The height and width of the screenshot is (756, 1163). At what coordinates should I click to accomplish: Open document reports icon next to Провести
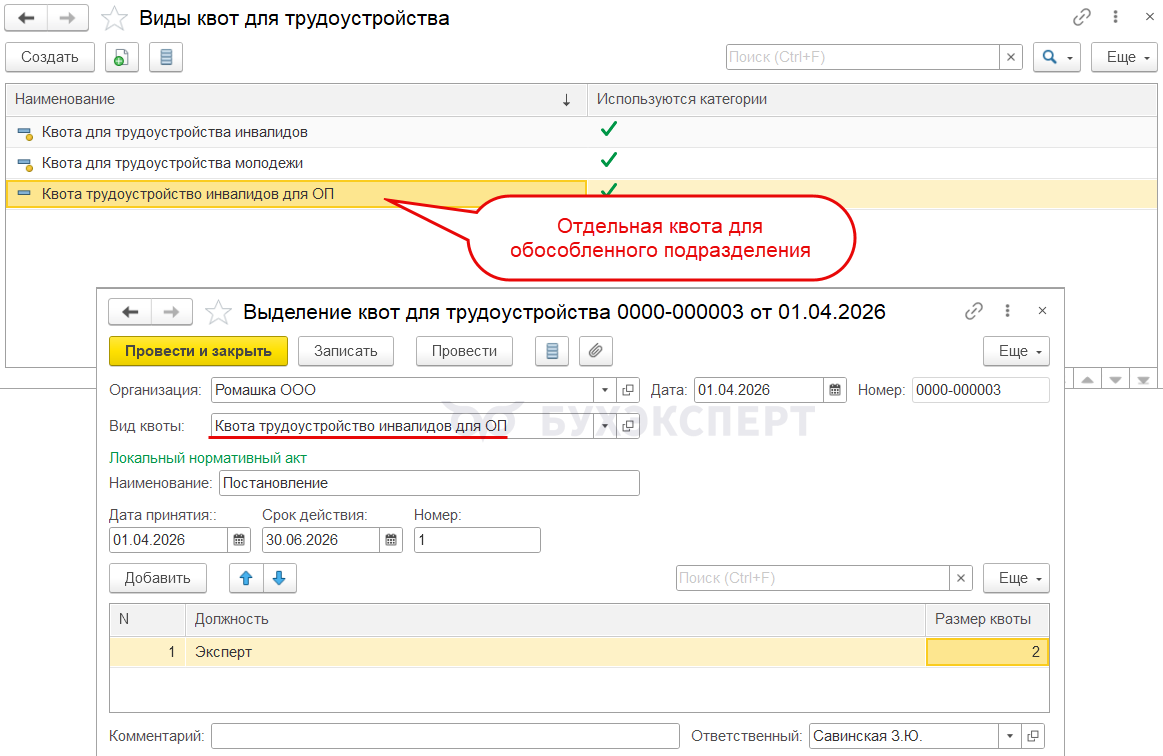click(x=552, y=351)
